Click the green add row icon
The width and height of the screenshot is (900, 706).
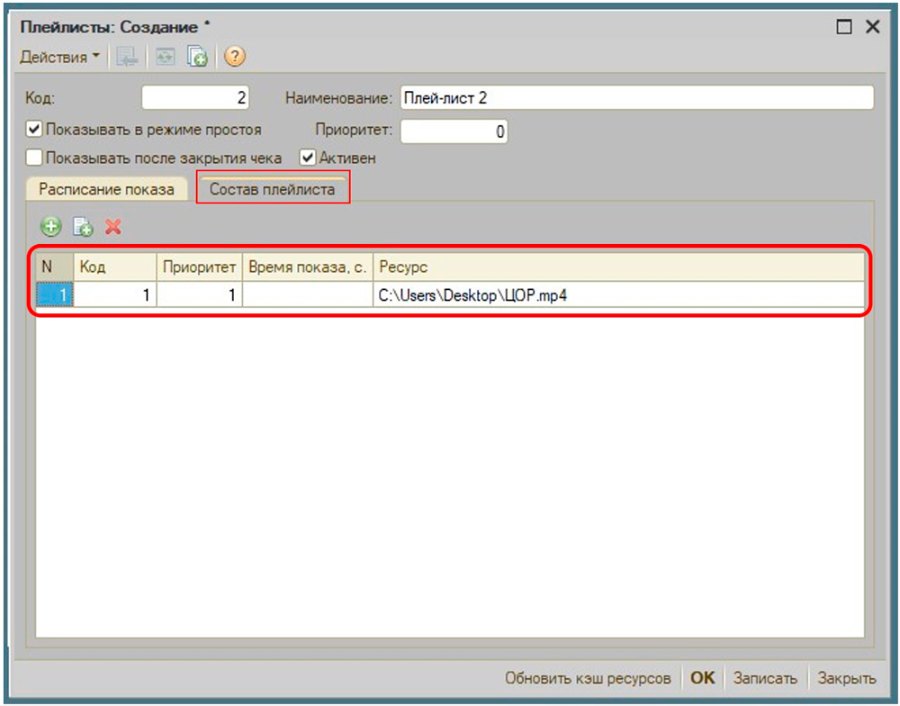point(51,227)
